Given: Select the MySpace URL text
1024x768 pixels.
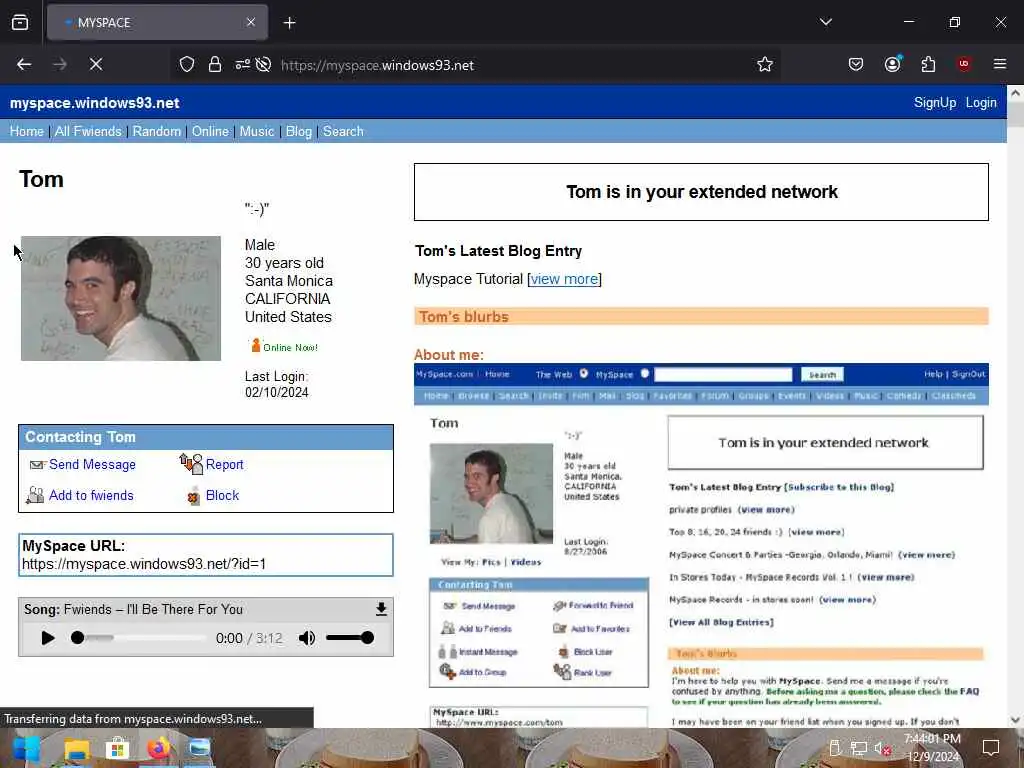Looking at the screenshot, I should pyautogui.click(x=144, y=564).
